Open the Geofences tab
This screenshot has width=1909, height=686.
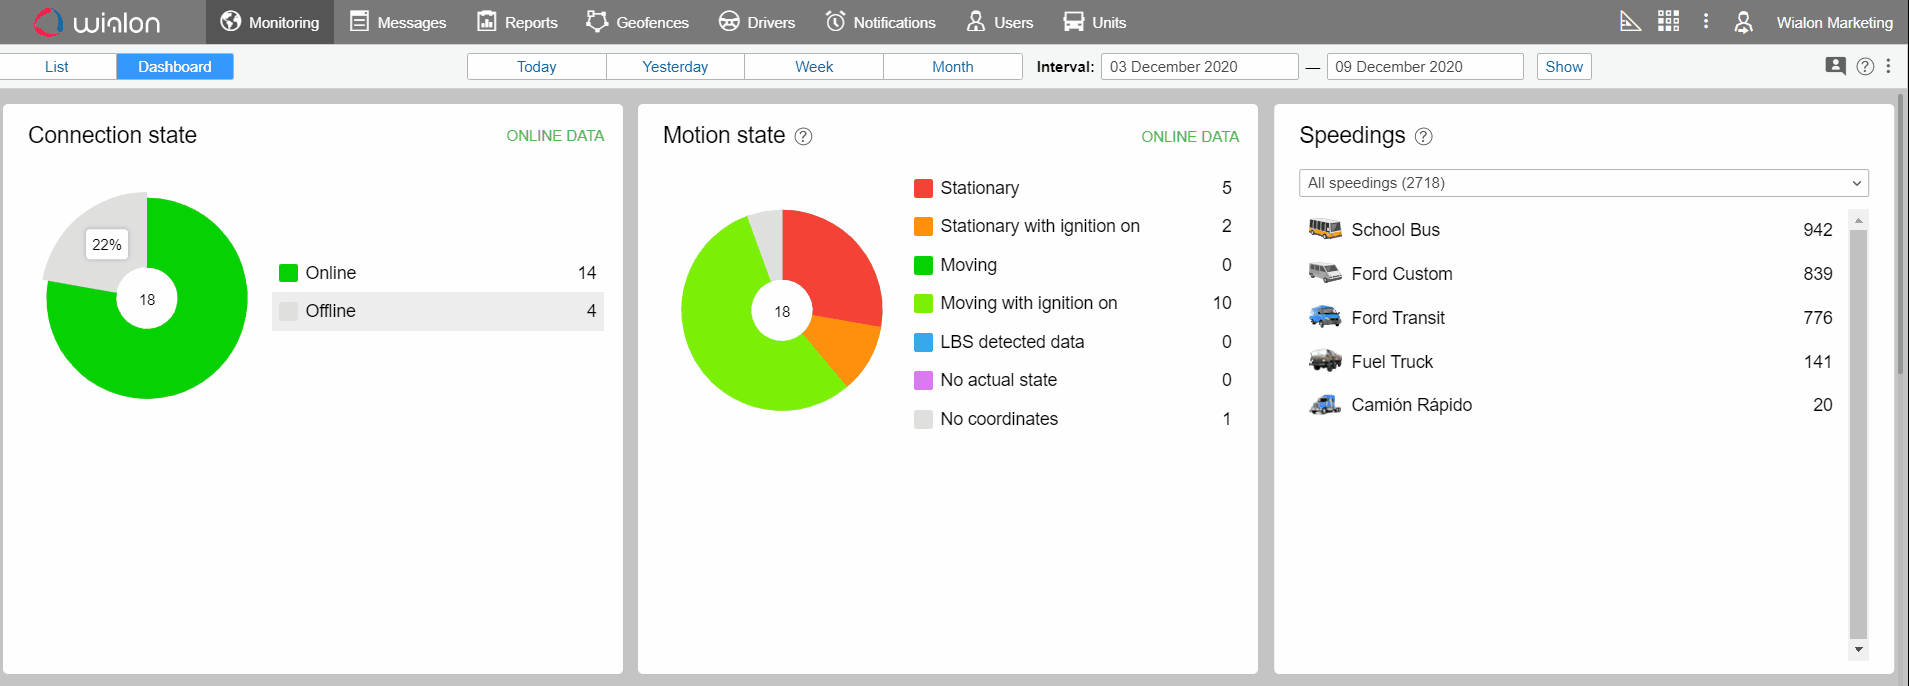pyautogui.click(x=637, y=22)
